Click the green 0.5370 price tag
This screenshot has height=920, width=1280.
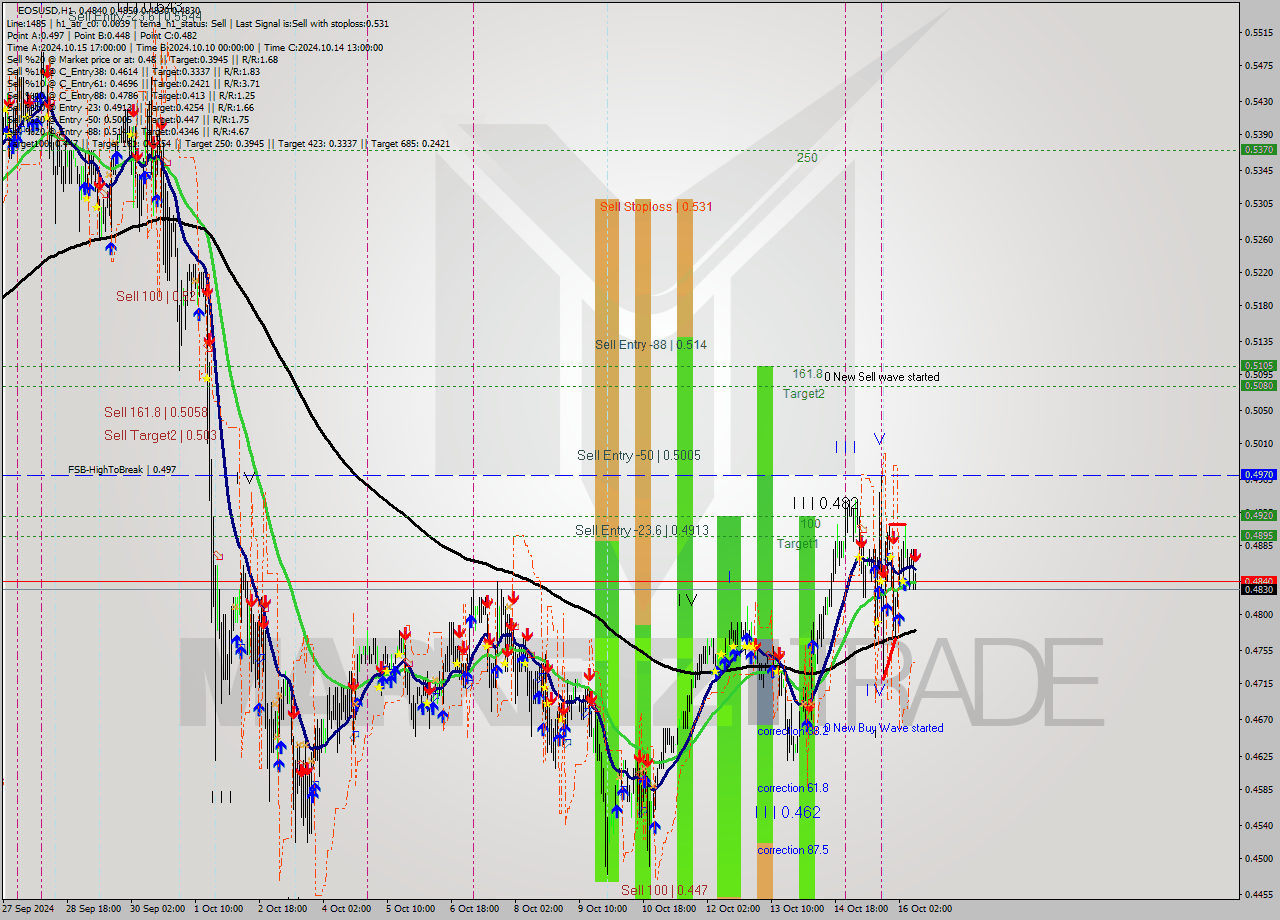[1258, 149]
